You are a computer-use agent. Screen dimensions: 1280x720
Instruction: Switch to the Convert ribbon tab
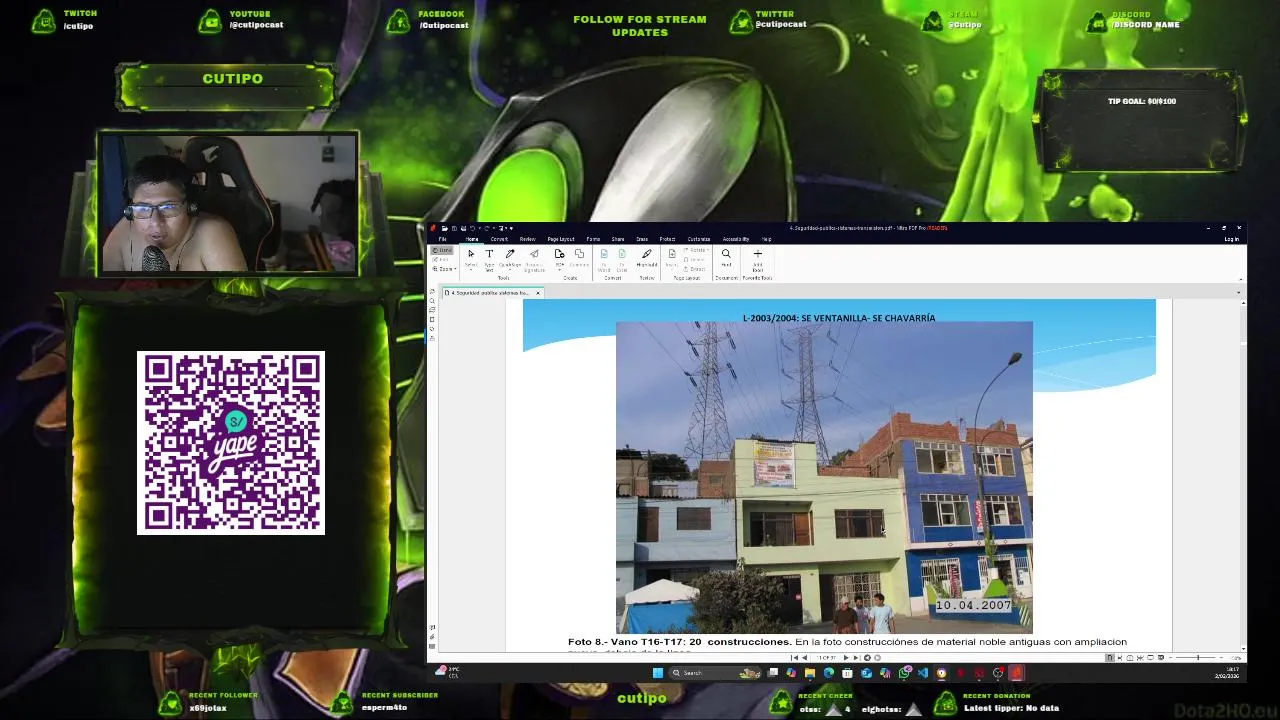499,239
